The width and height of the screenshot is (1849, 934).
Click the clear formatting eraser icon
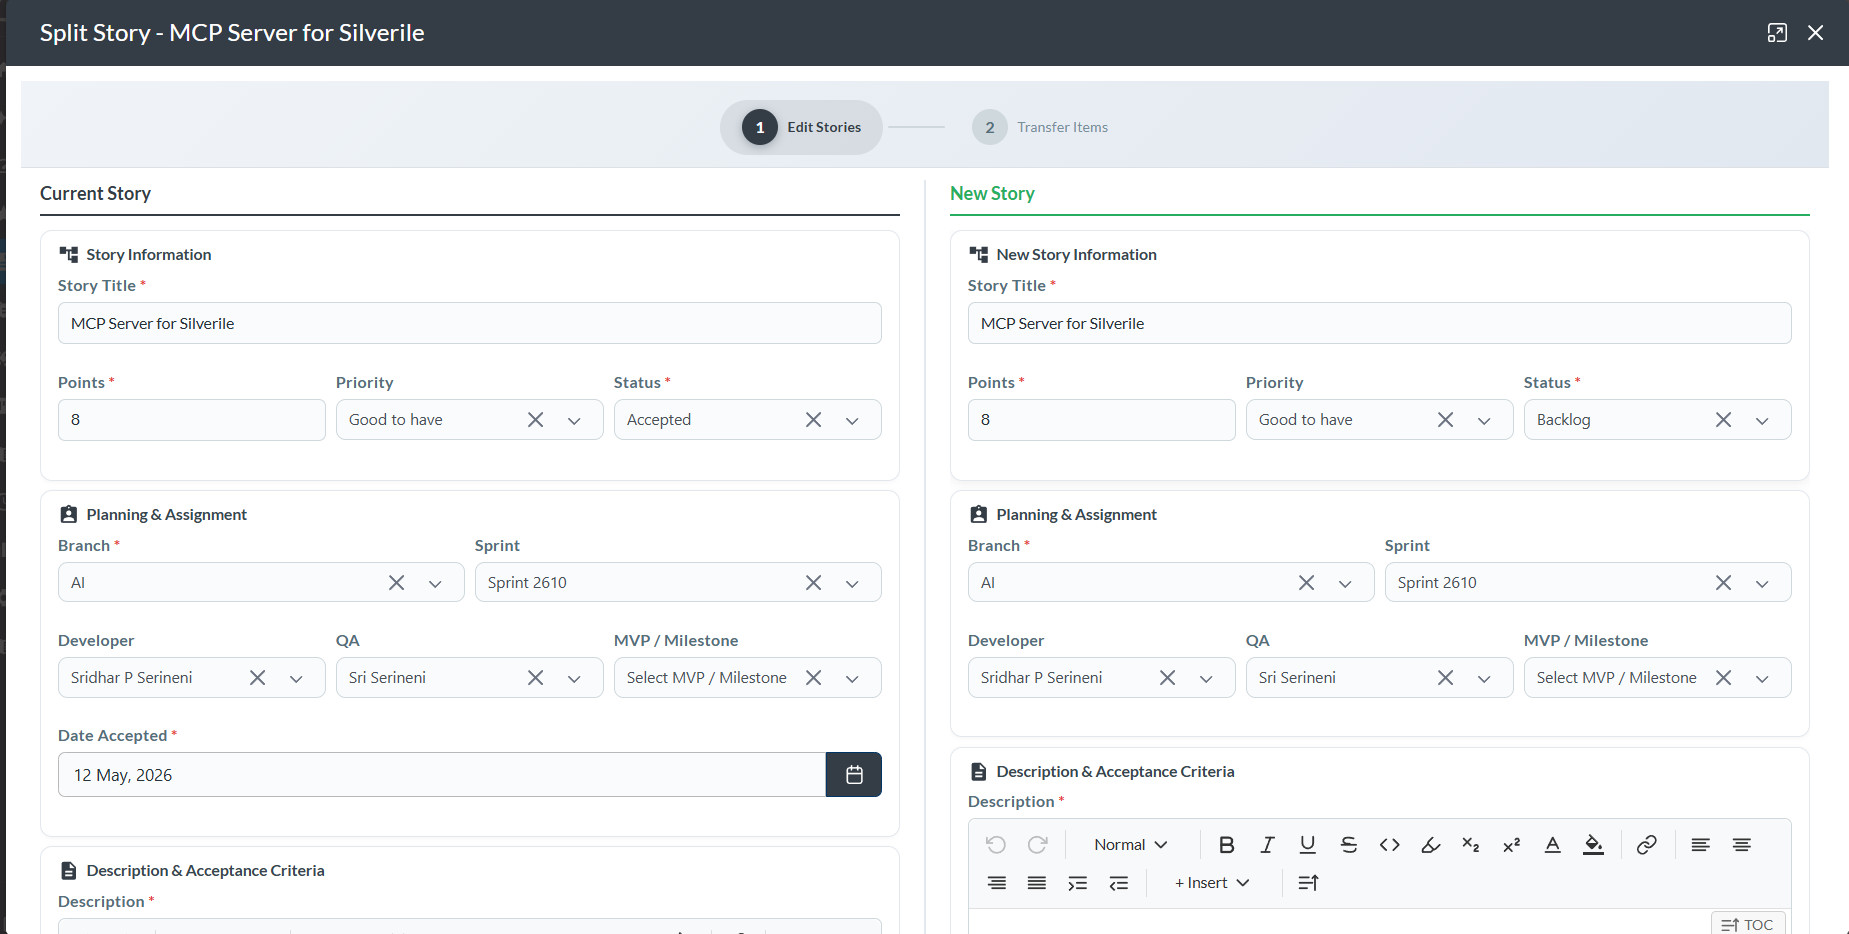(1430, 845)
